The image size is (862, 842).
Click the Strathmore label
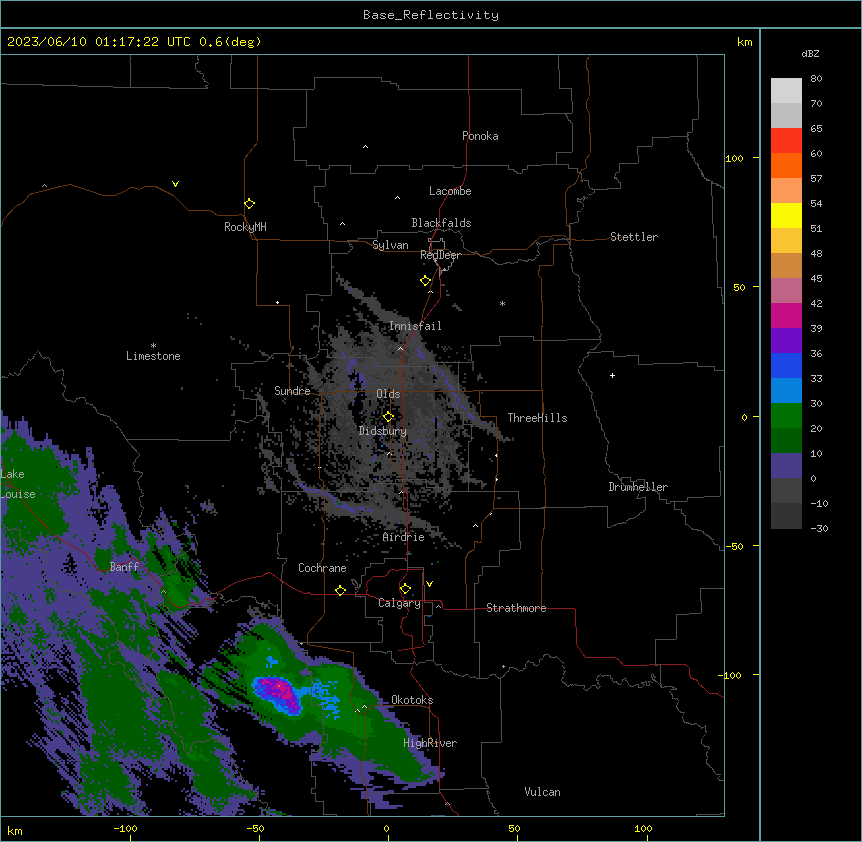(516, 608)
